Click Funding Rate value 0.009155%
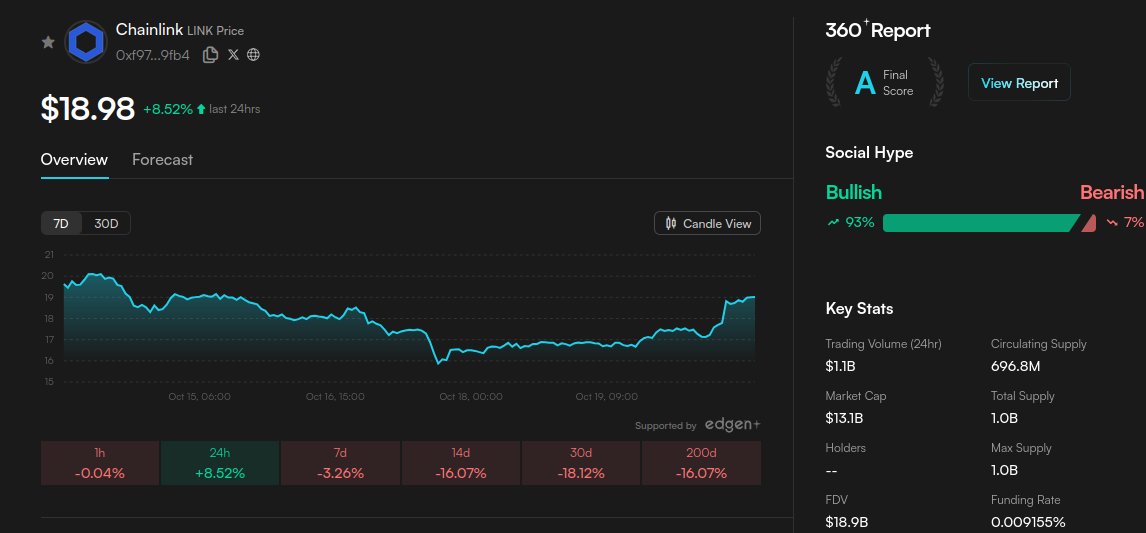The image size is (1146, 533). [1028, 522]
